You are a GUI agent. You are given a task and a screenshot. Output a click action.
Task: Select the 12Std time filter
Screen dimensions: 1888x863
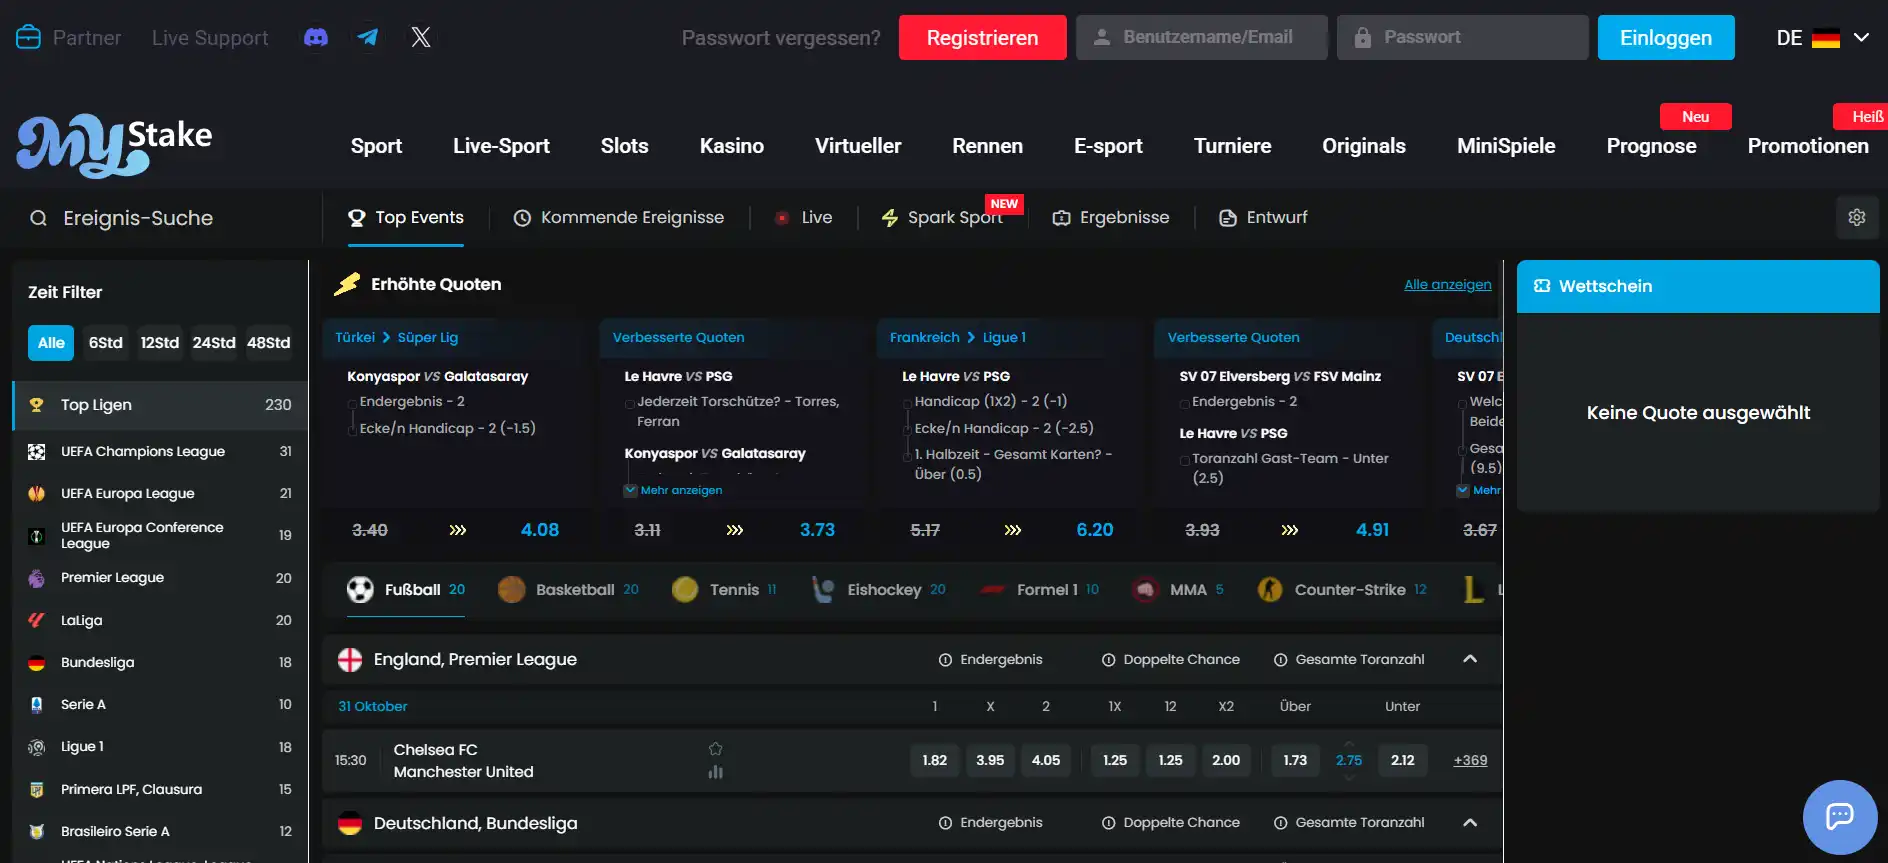160,343
